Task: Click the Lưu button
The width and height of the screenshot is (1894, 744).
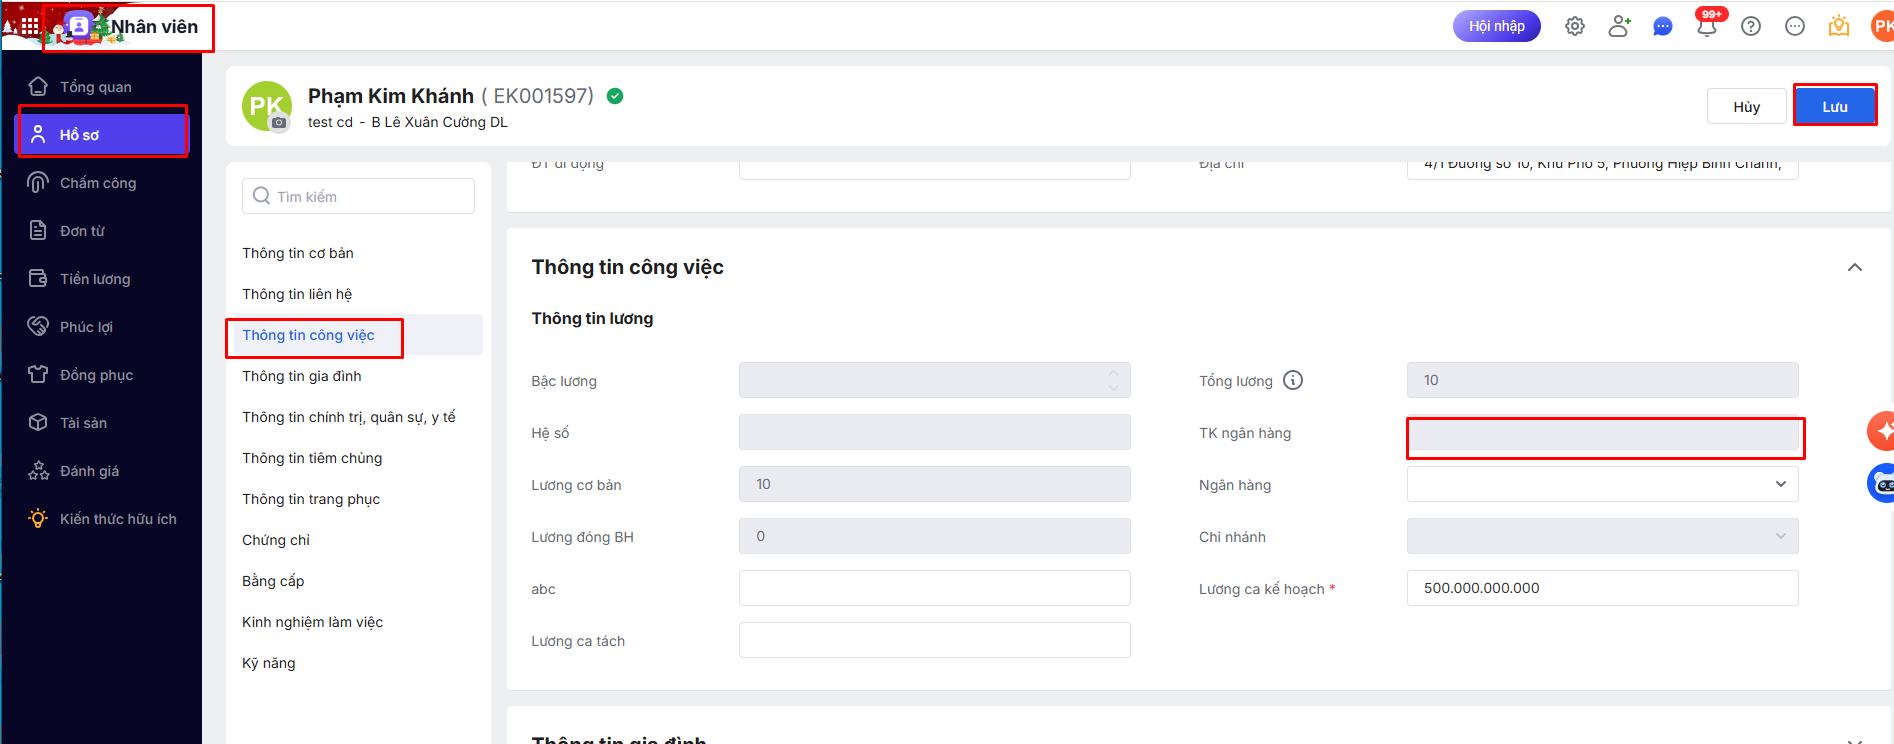Action: pos(1834,106)
